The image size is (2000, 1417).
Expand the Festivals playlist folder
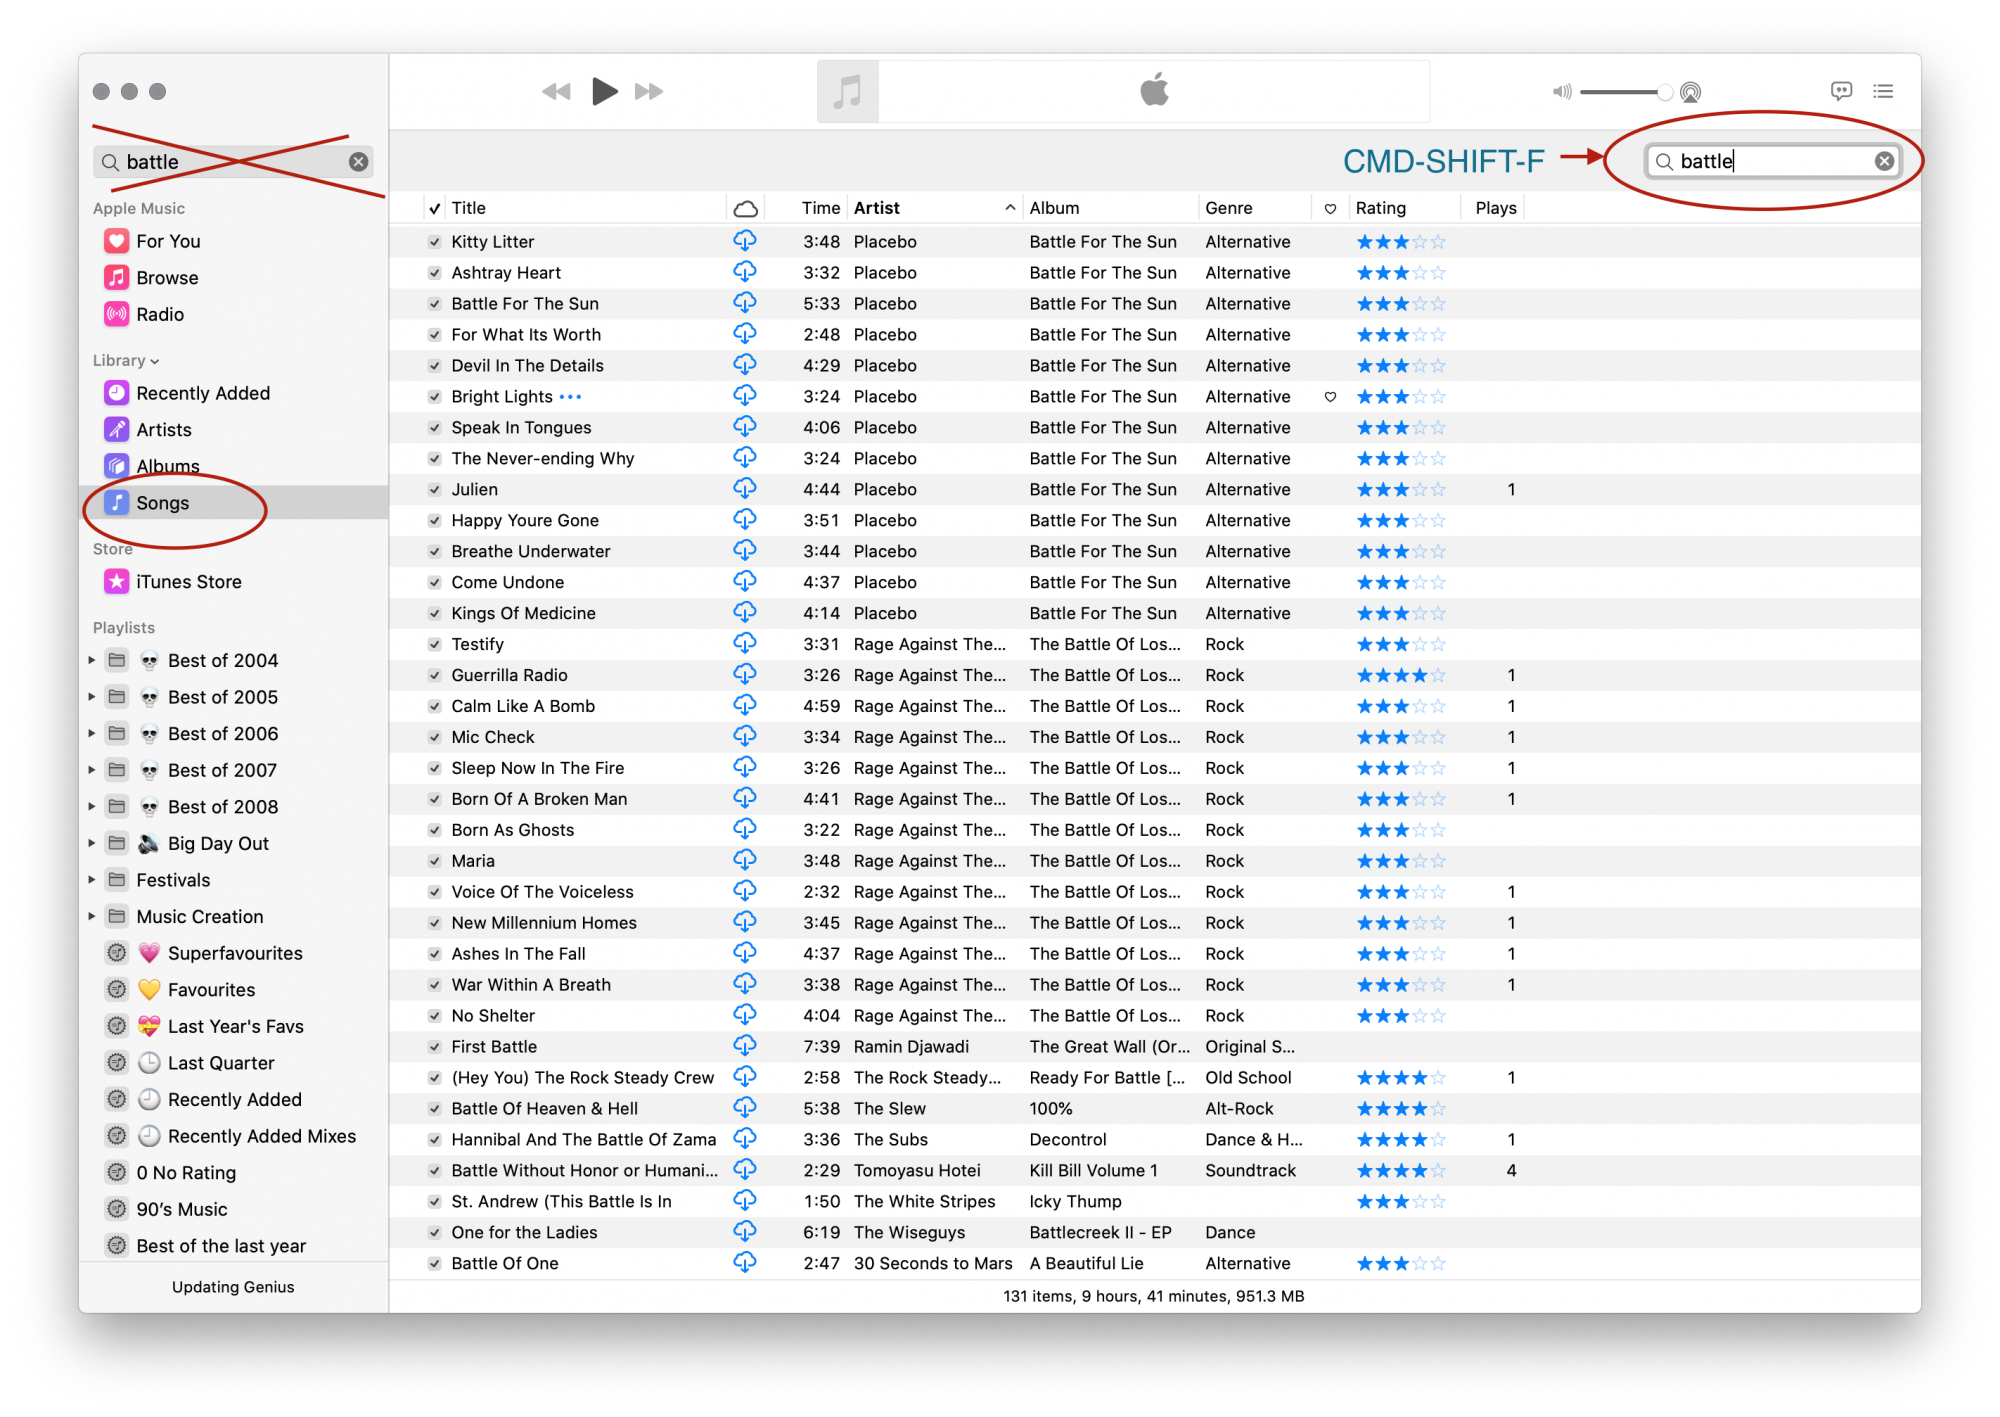pyautogui.click(x=92, y=880)
